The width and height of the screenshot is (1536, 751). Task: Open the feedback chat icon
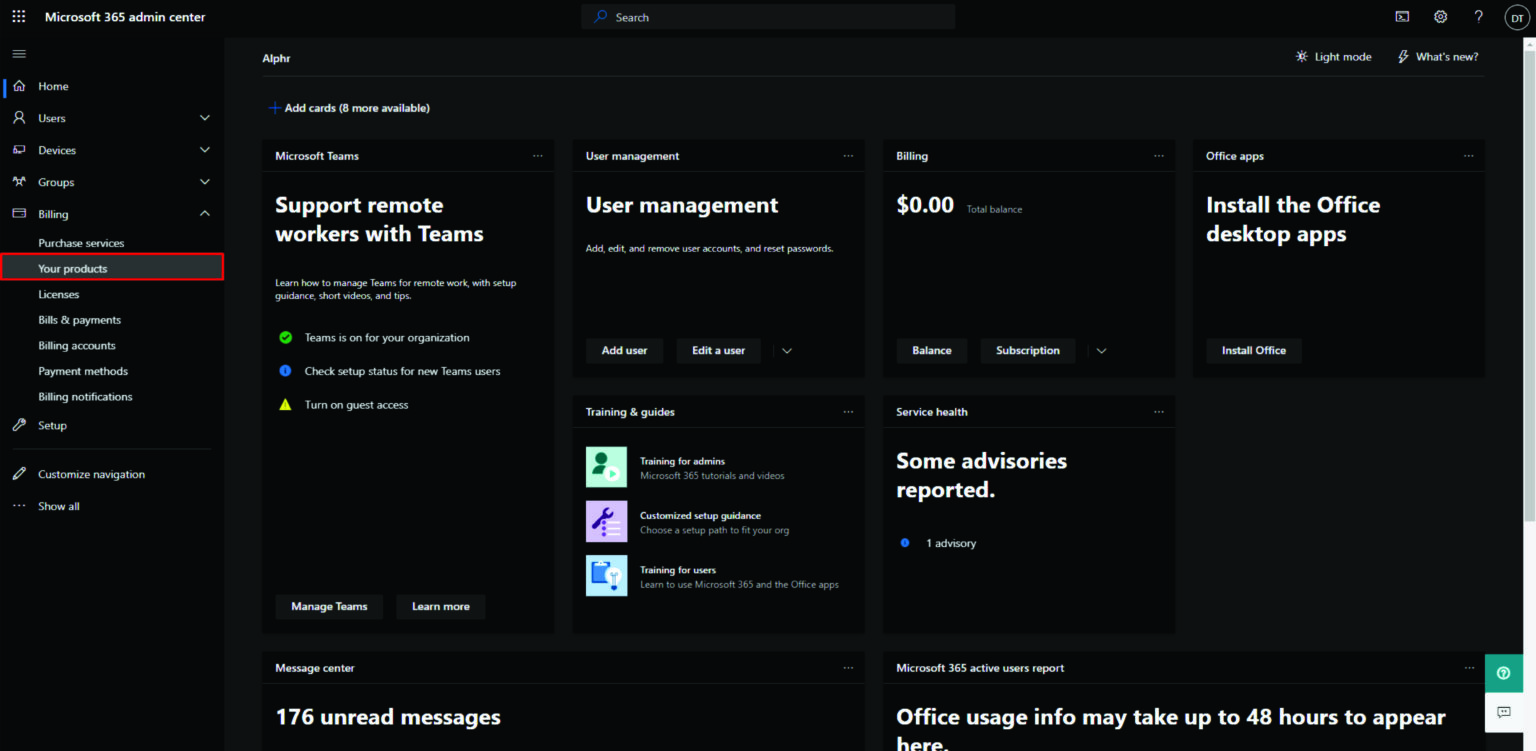pyautogui.click(x=1504, y=712)
